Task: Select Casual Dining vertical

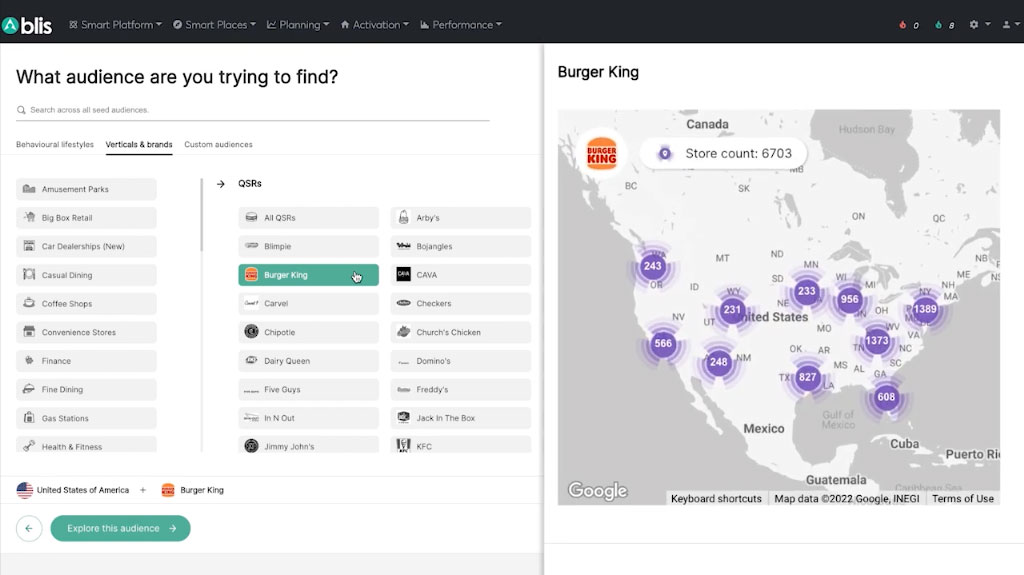Action: (86, 275)
